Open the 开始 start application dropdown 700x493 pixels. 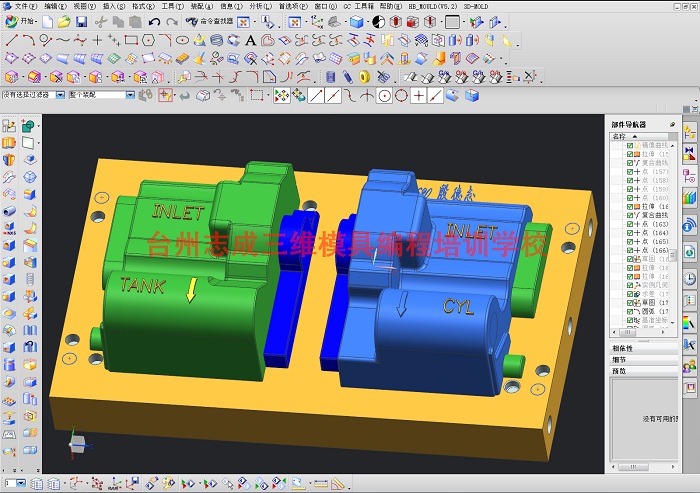pos(21,21)
